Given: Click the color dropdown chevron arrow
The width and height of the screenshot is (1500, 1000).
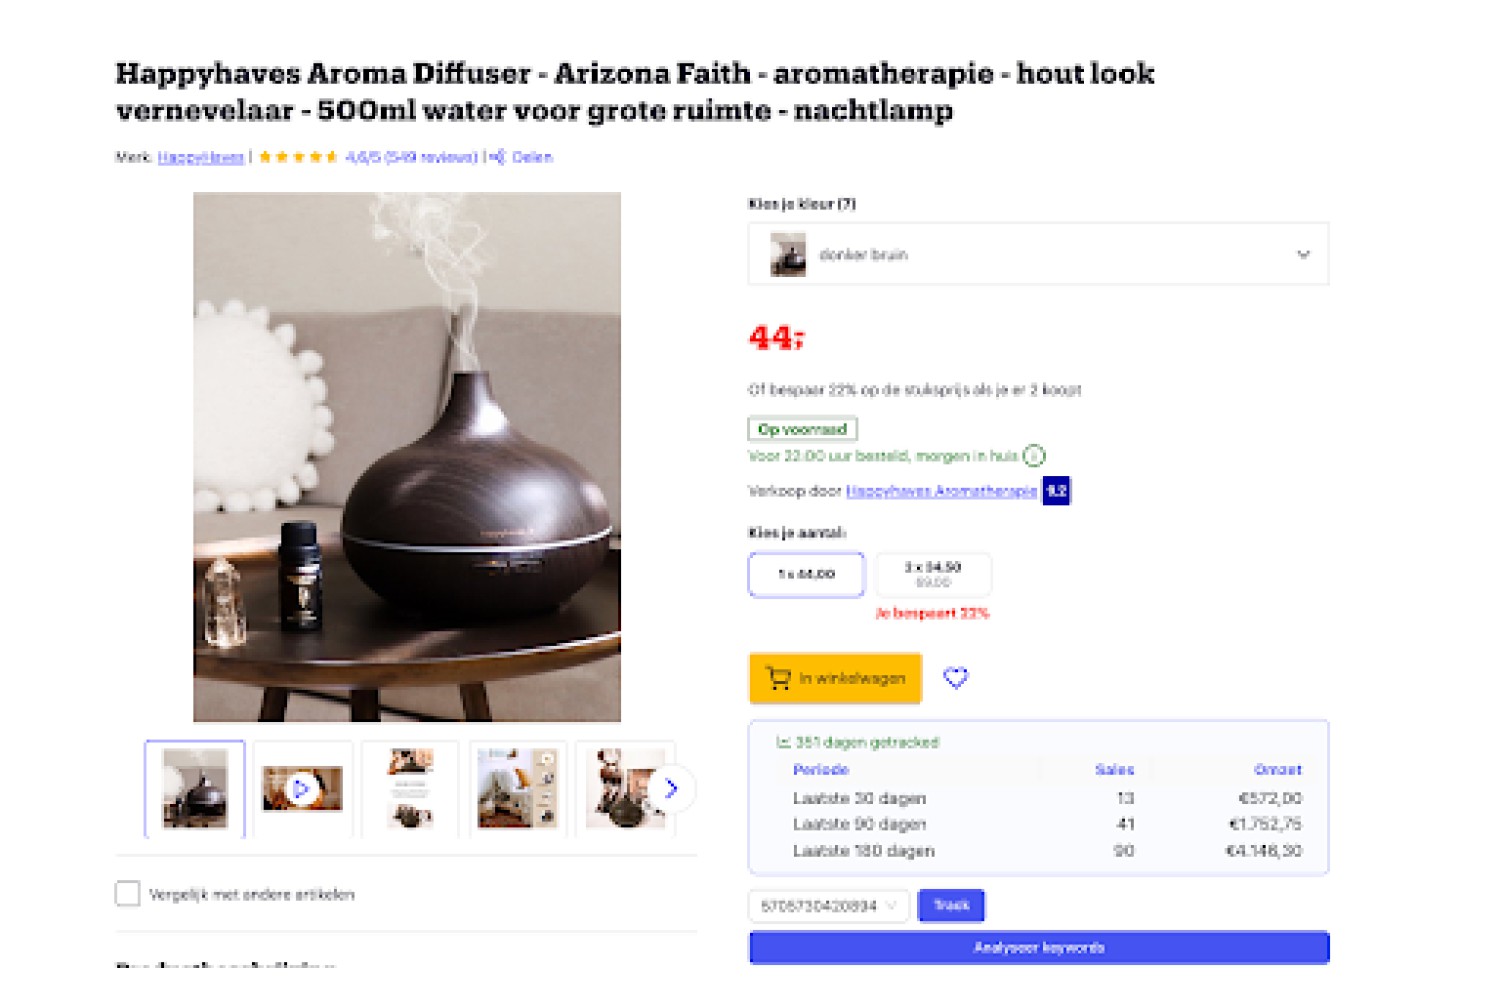Looking at the screenshot, I should coord(1303,254).
